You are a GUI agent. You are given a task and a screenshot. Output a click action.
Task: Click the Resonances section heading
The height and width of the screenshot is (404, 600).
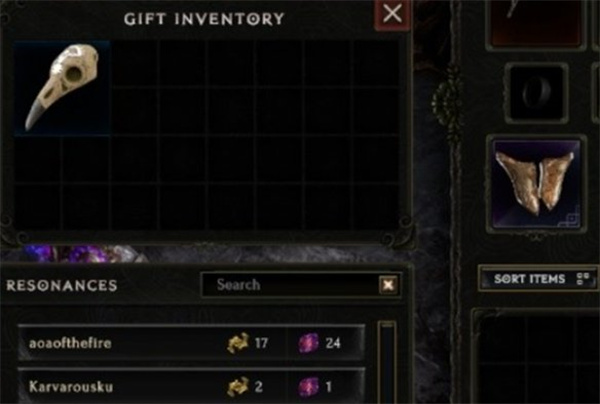click(62, 285)
